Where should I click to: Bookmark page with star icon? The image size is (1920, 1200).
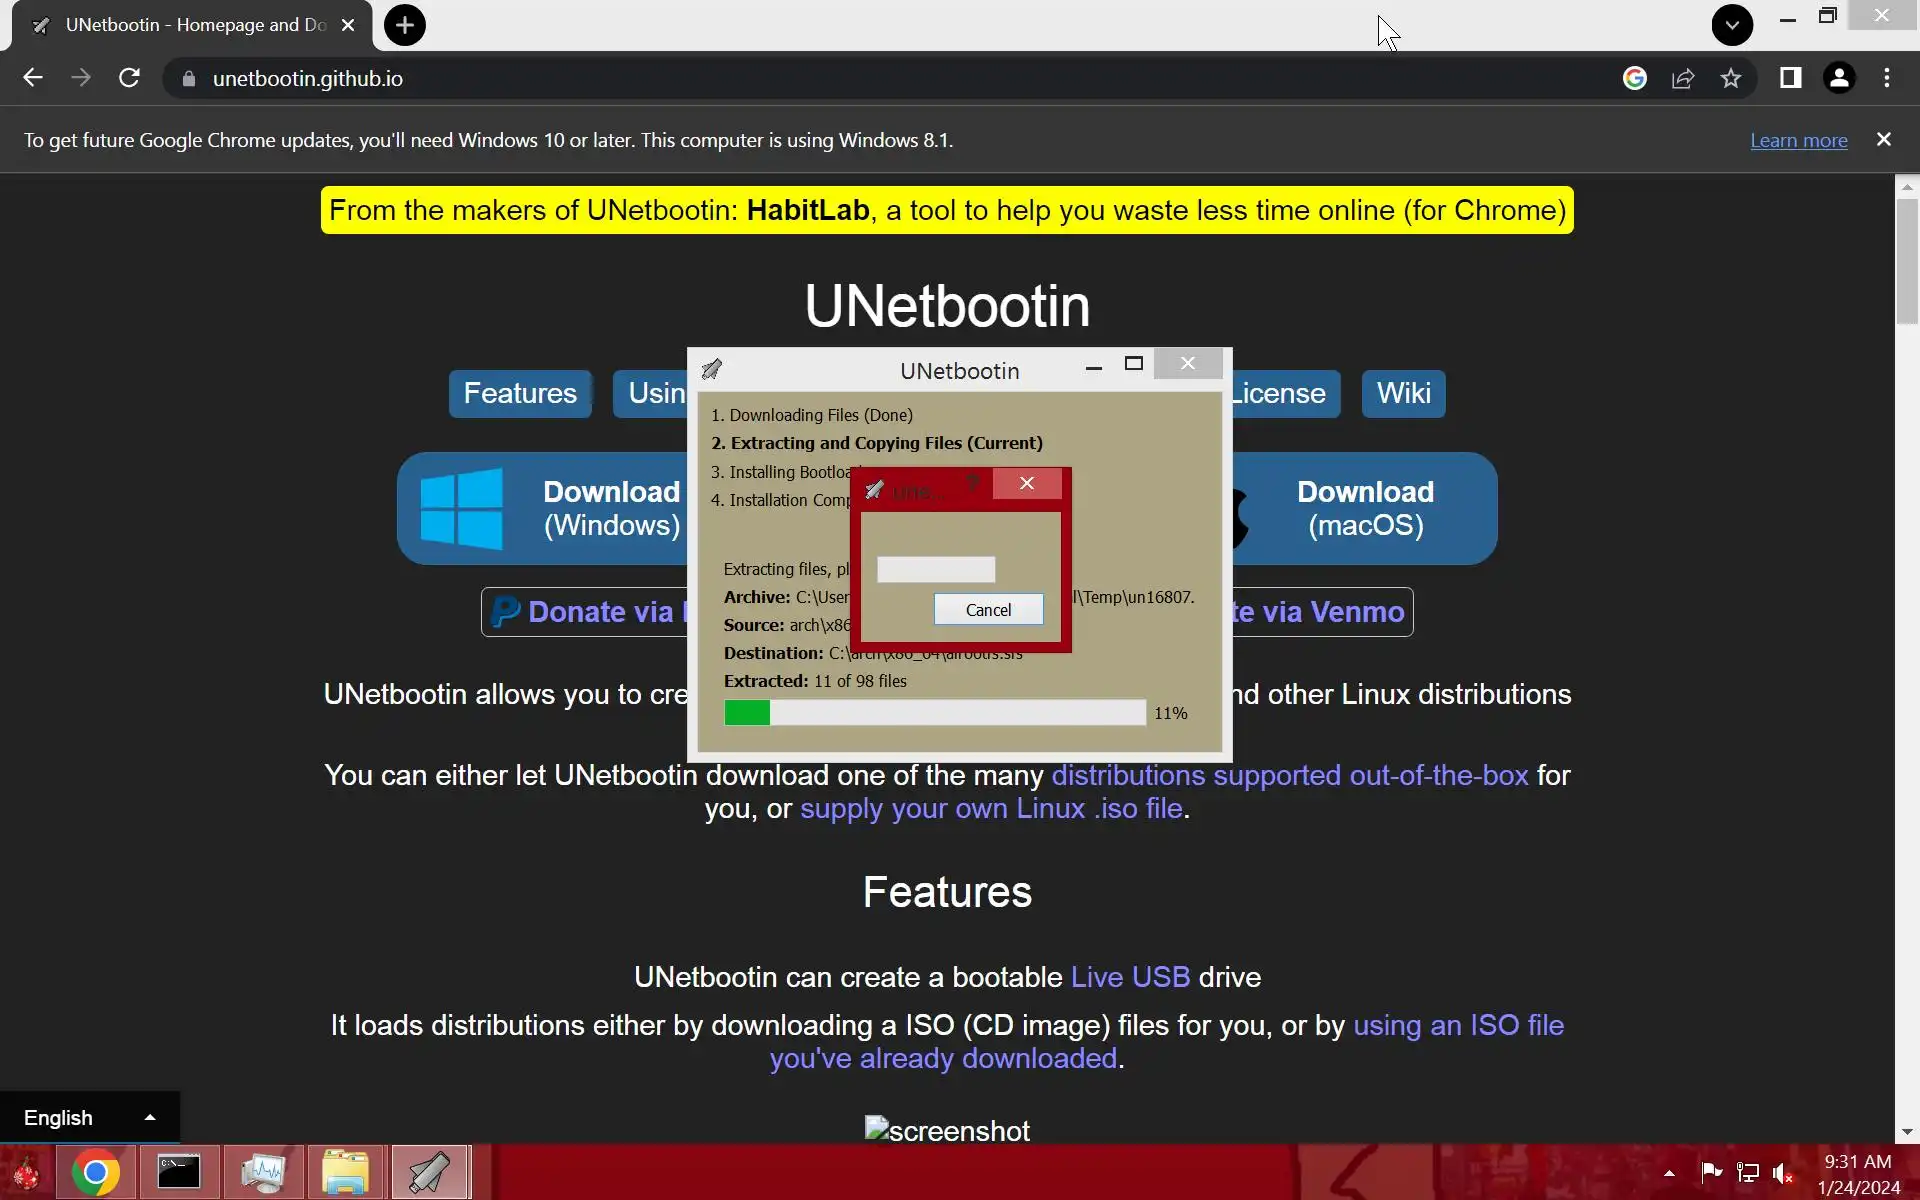point(1731,78)
